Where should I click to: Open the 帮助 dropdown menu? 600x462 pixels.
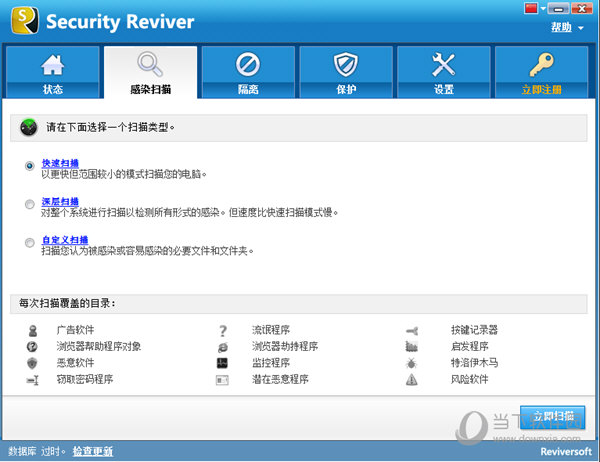click(x=567, y=27)
